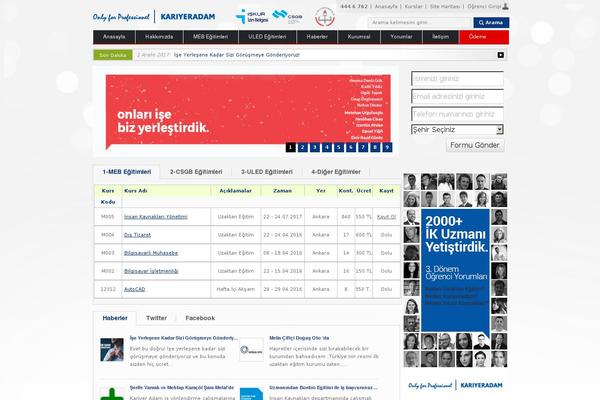The width and height of the screenshot is (600, 400).
Task: Go to slide 4 of the banner
Action: point(327,147)
